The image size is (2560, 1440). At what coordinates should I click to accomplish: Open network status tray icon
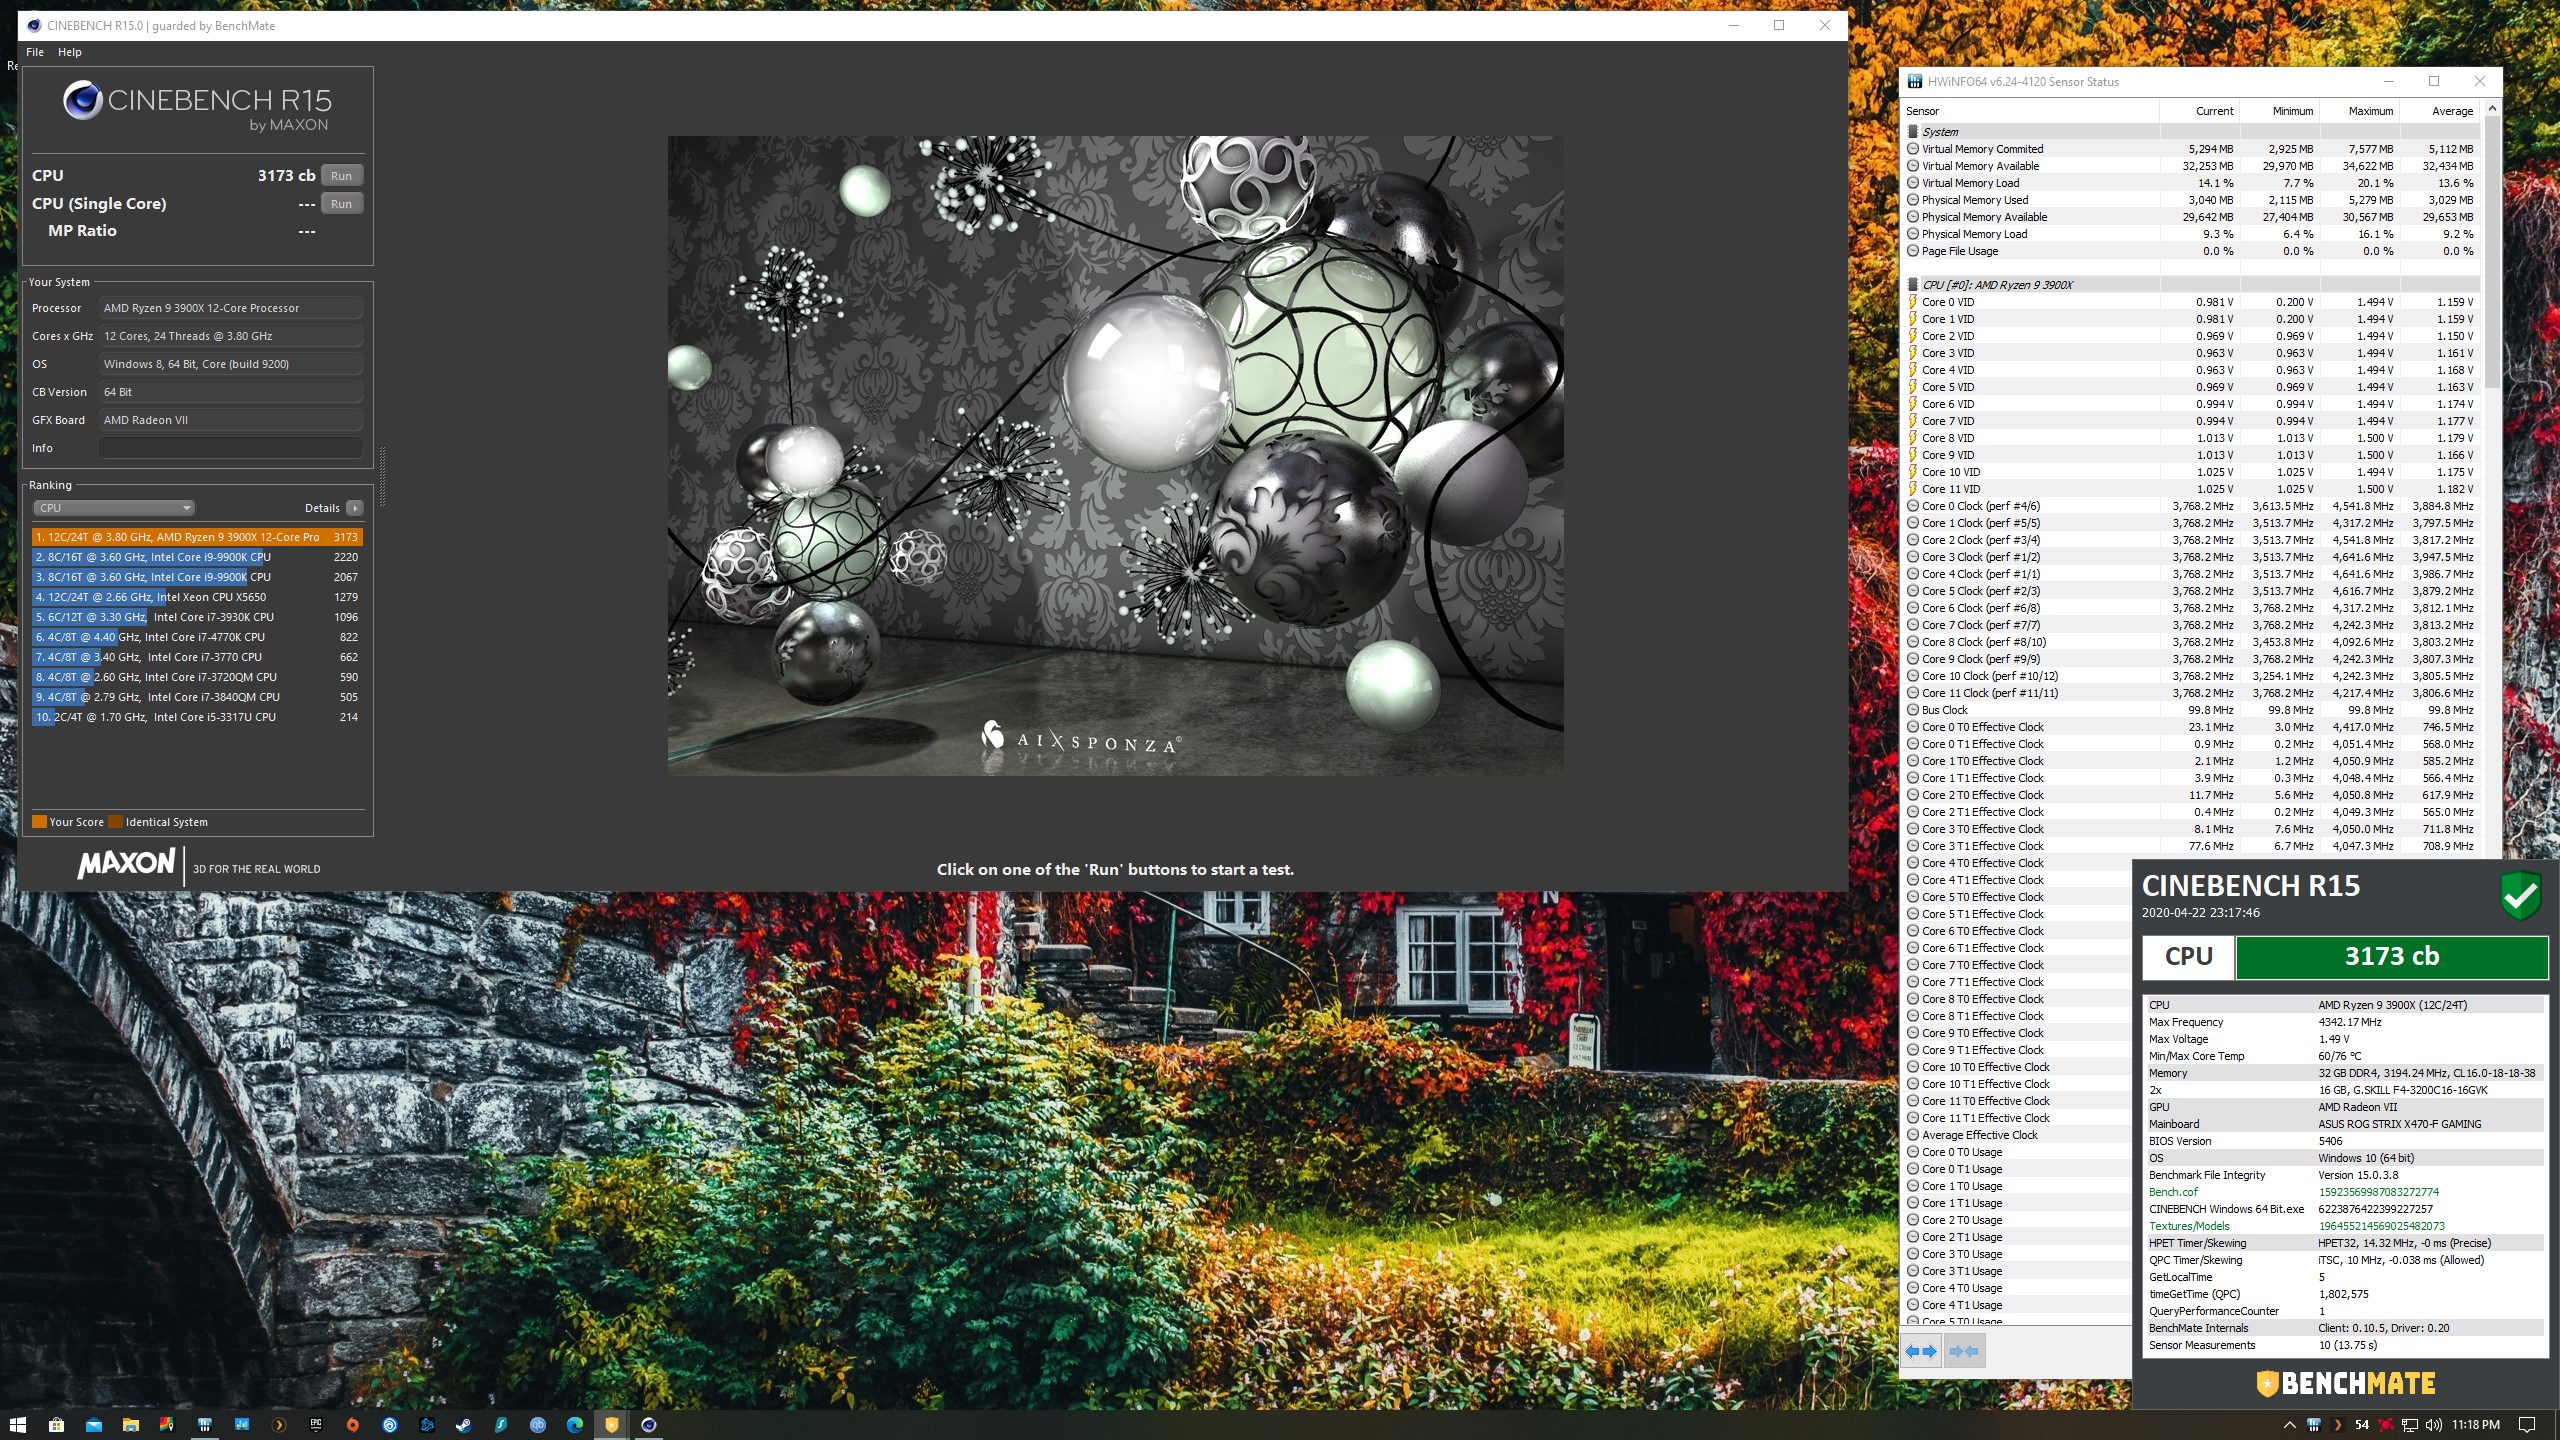[x=2410, y=1425]
